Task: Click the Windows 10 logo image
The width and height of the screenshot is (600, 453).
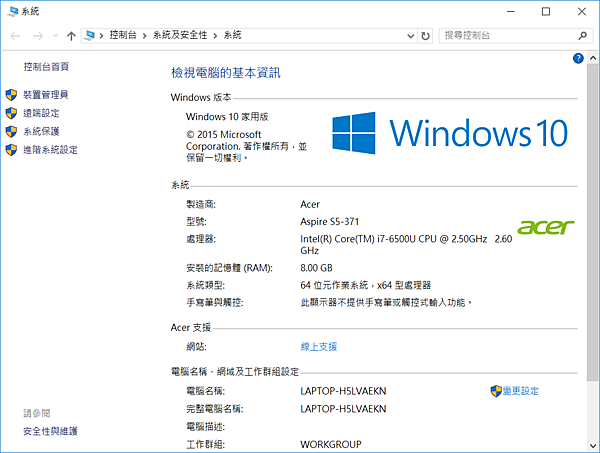Action: coord(450,133)
